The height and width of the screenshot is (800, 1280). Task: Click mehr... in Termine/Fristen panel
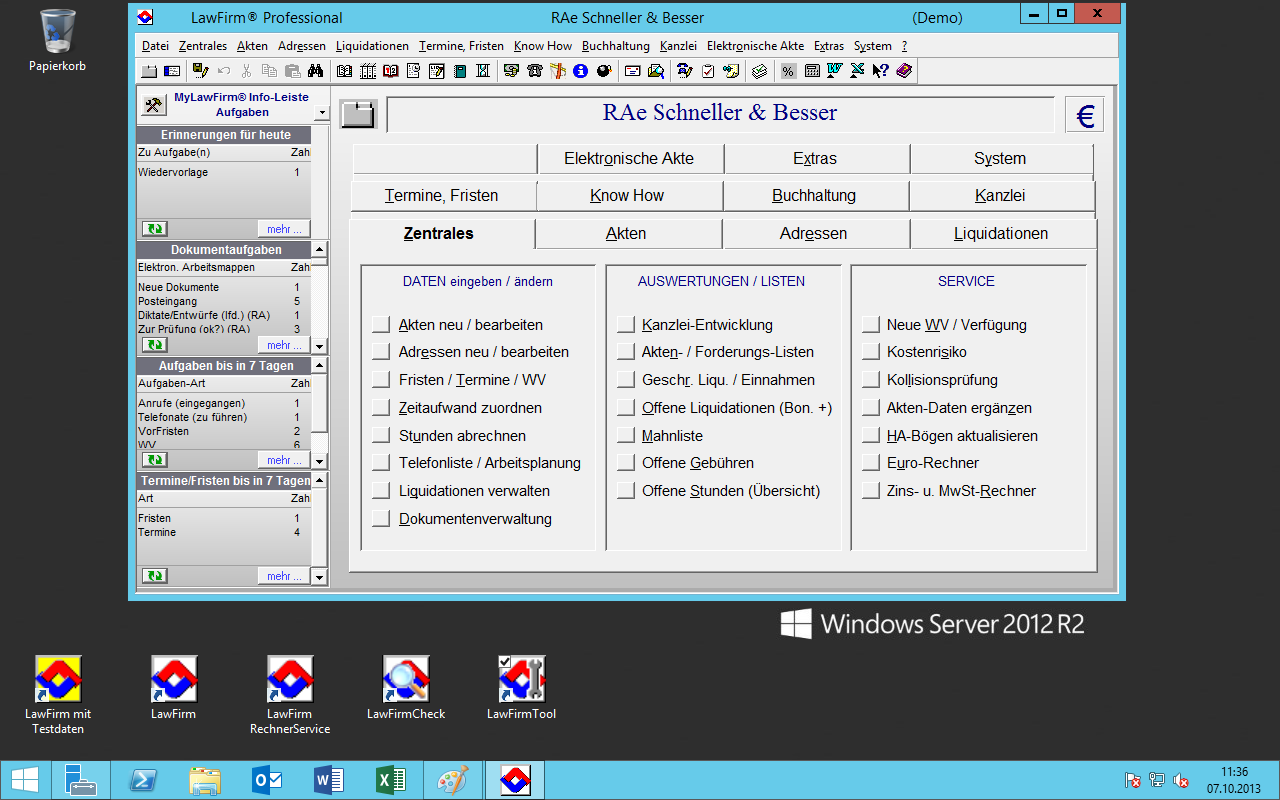[x=284, y=576]
